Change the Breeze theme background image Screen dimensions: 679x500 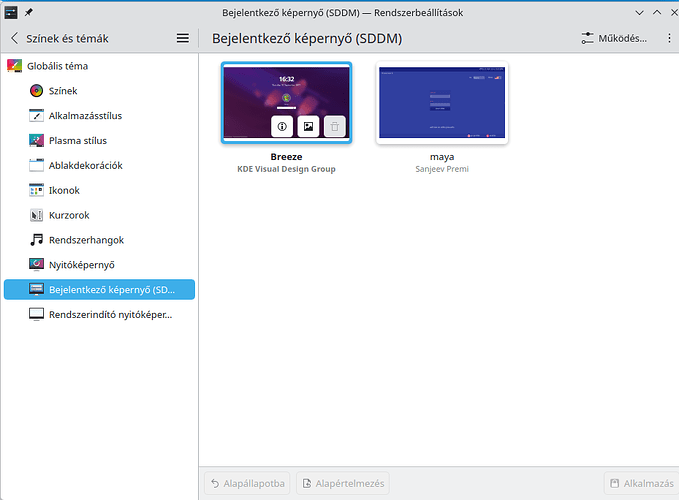click(x=309, y=127)
